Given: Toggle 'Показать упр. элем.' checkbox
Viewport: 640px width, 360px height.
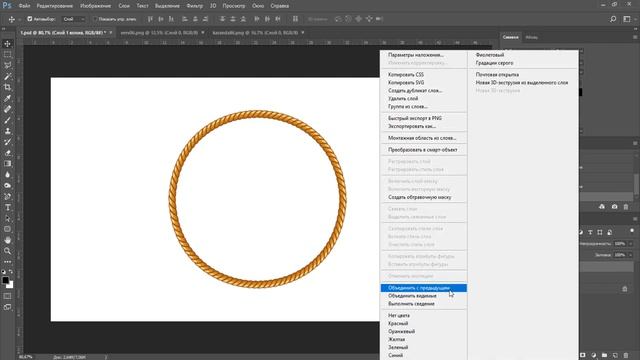Looking at the screenshot, I should (x=95, y=19).
